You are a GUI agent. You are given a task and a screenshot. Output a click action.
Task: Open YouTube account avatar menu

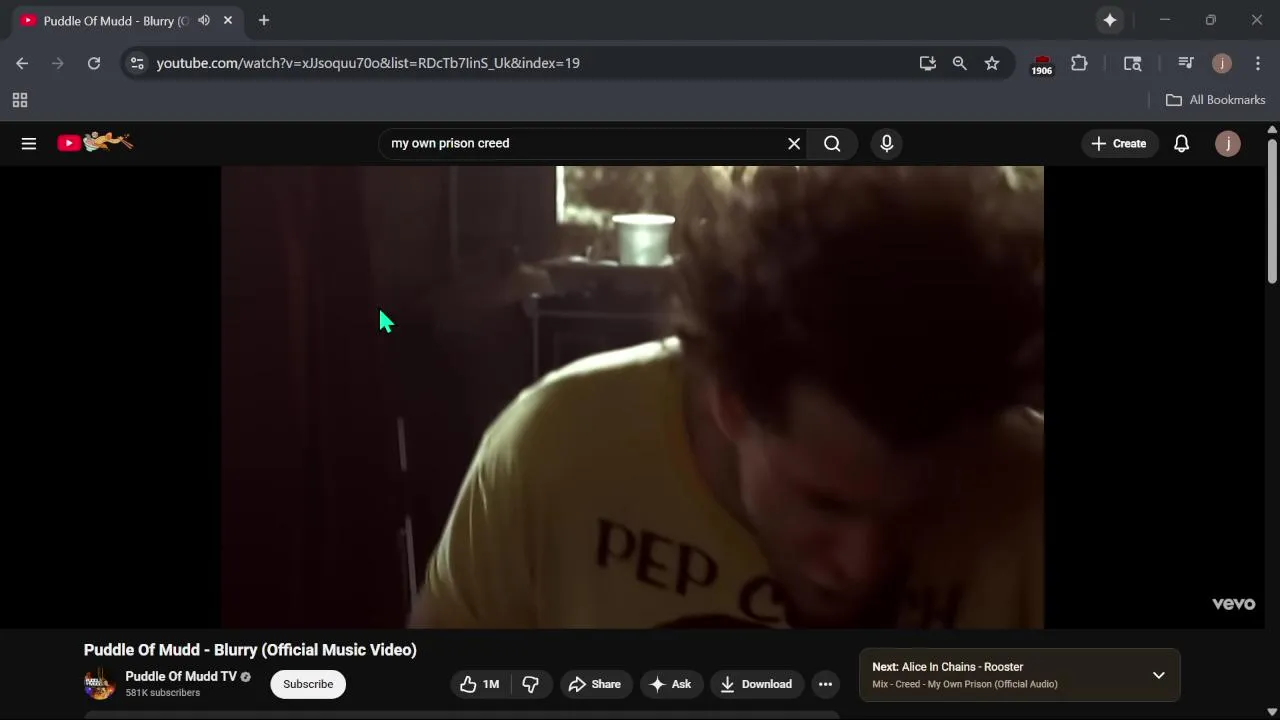point(1227,143)
